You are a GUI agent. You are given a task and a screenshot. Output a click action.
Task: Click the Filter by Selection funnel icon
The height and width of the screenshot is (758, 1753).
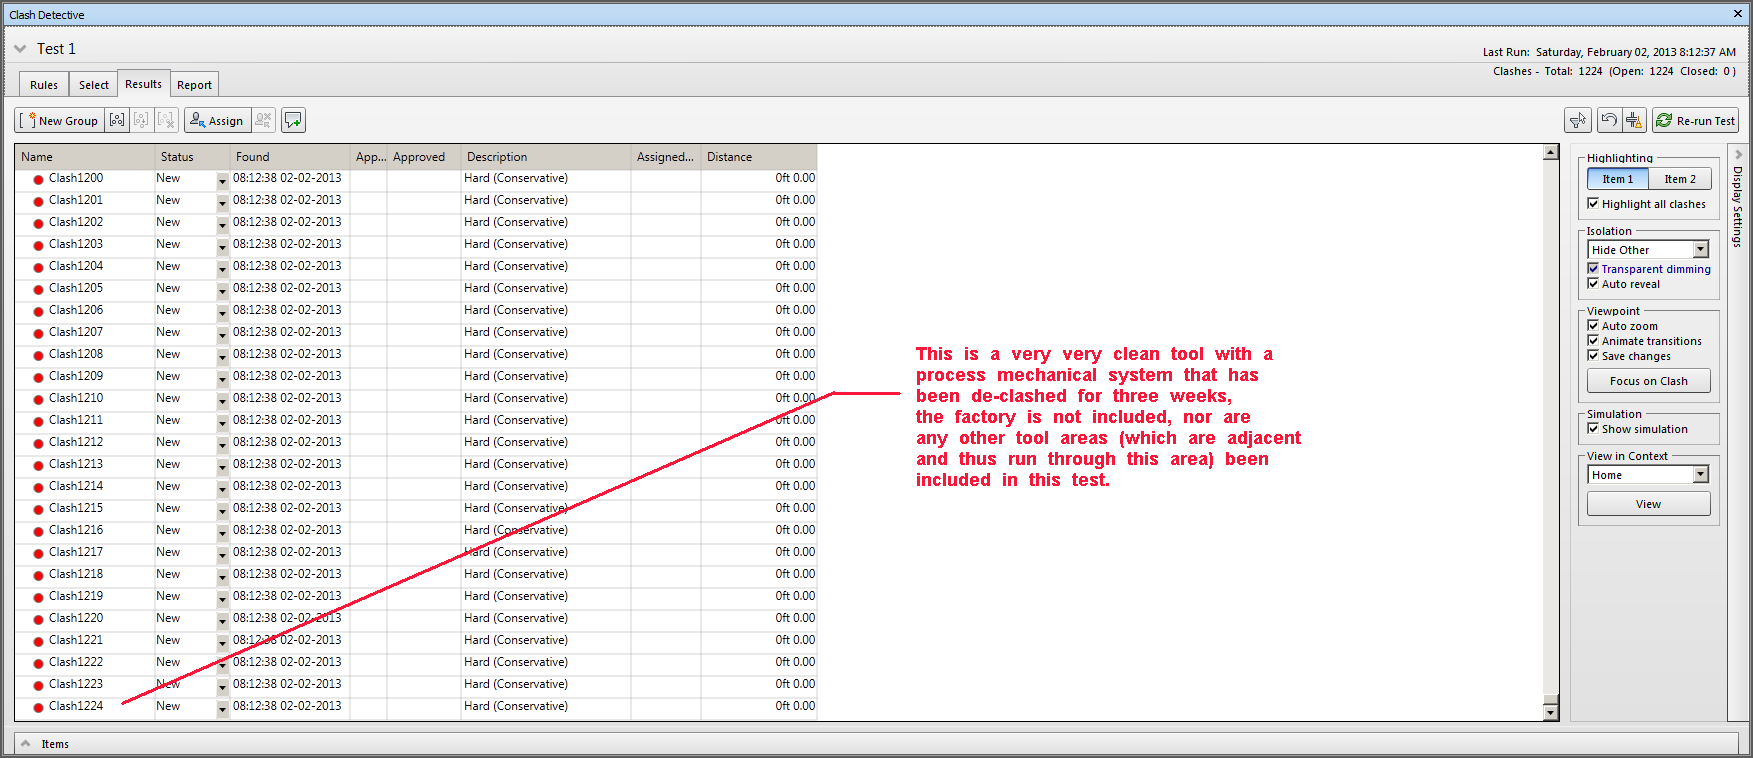1578,120
